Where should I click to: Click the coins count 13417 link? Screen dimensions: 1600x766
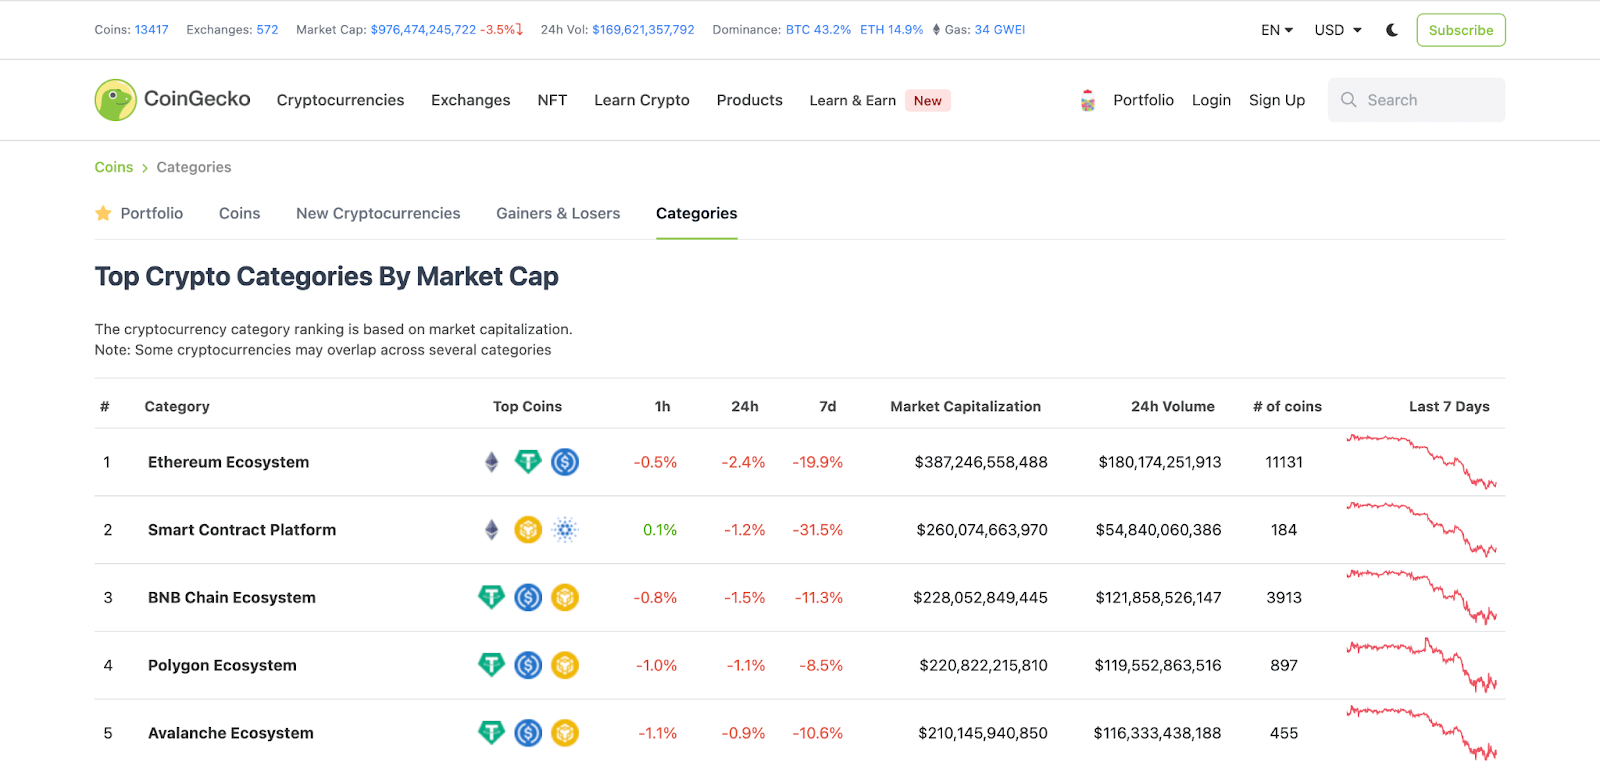[151, 30]
